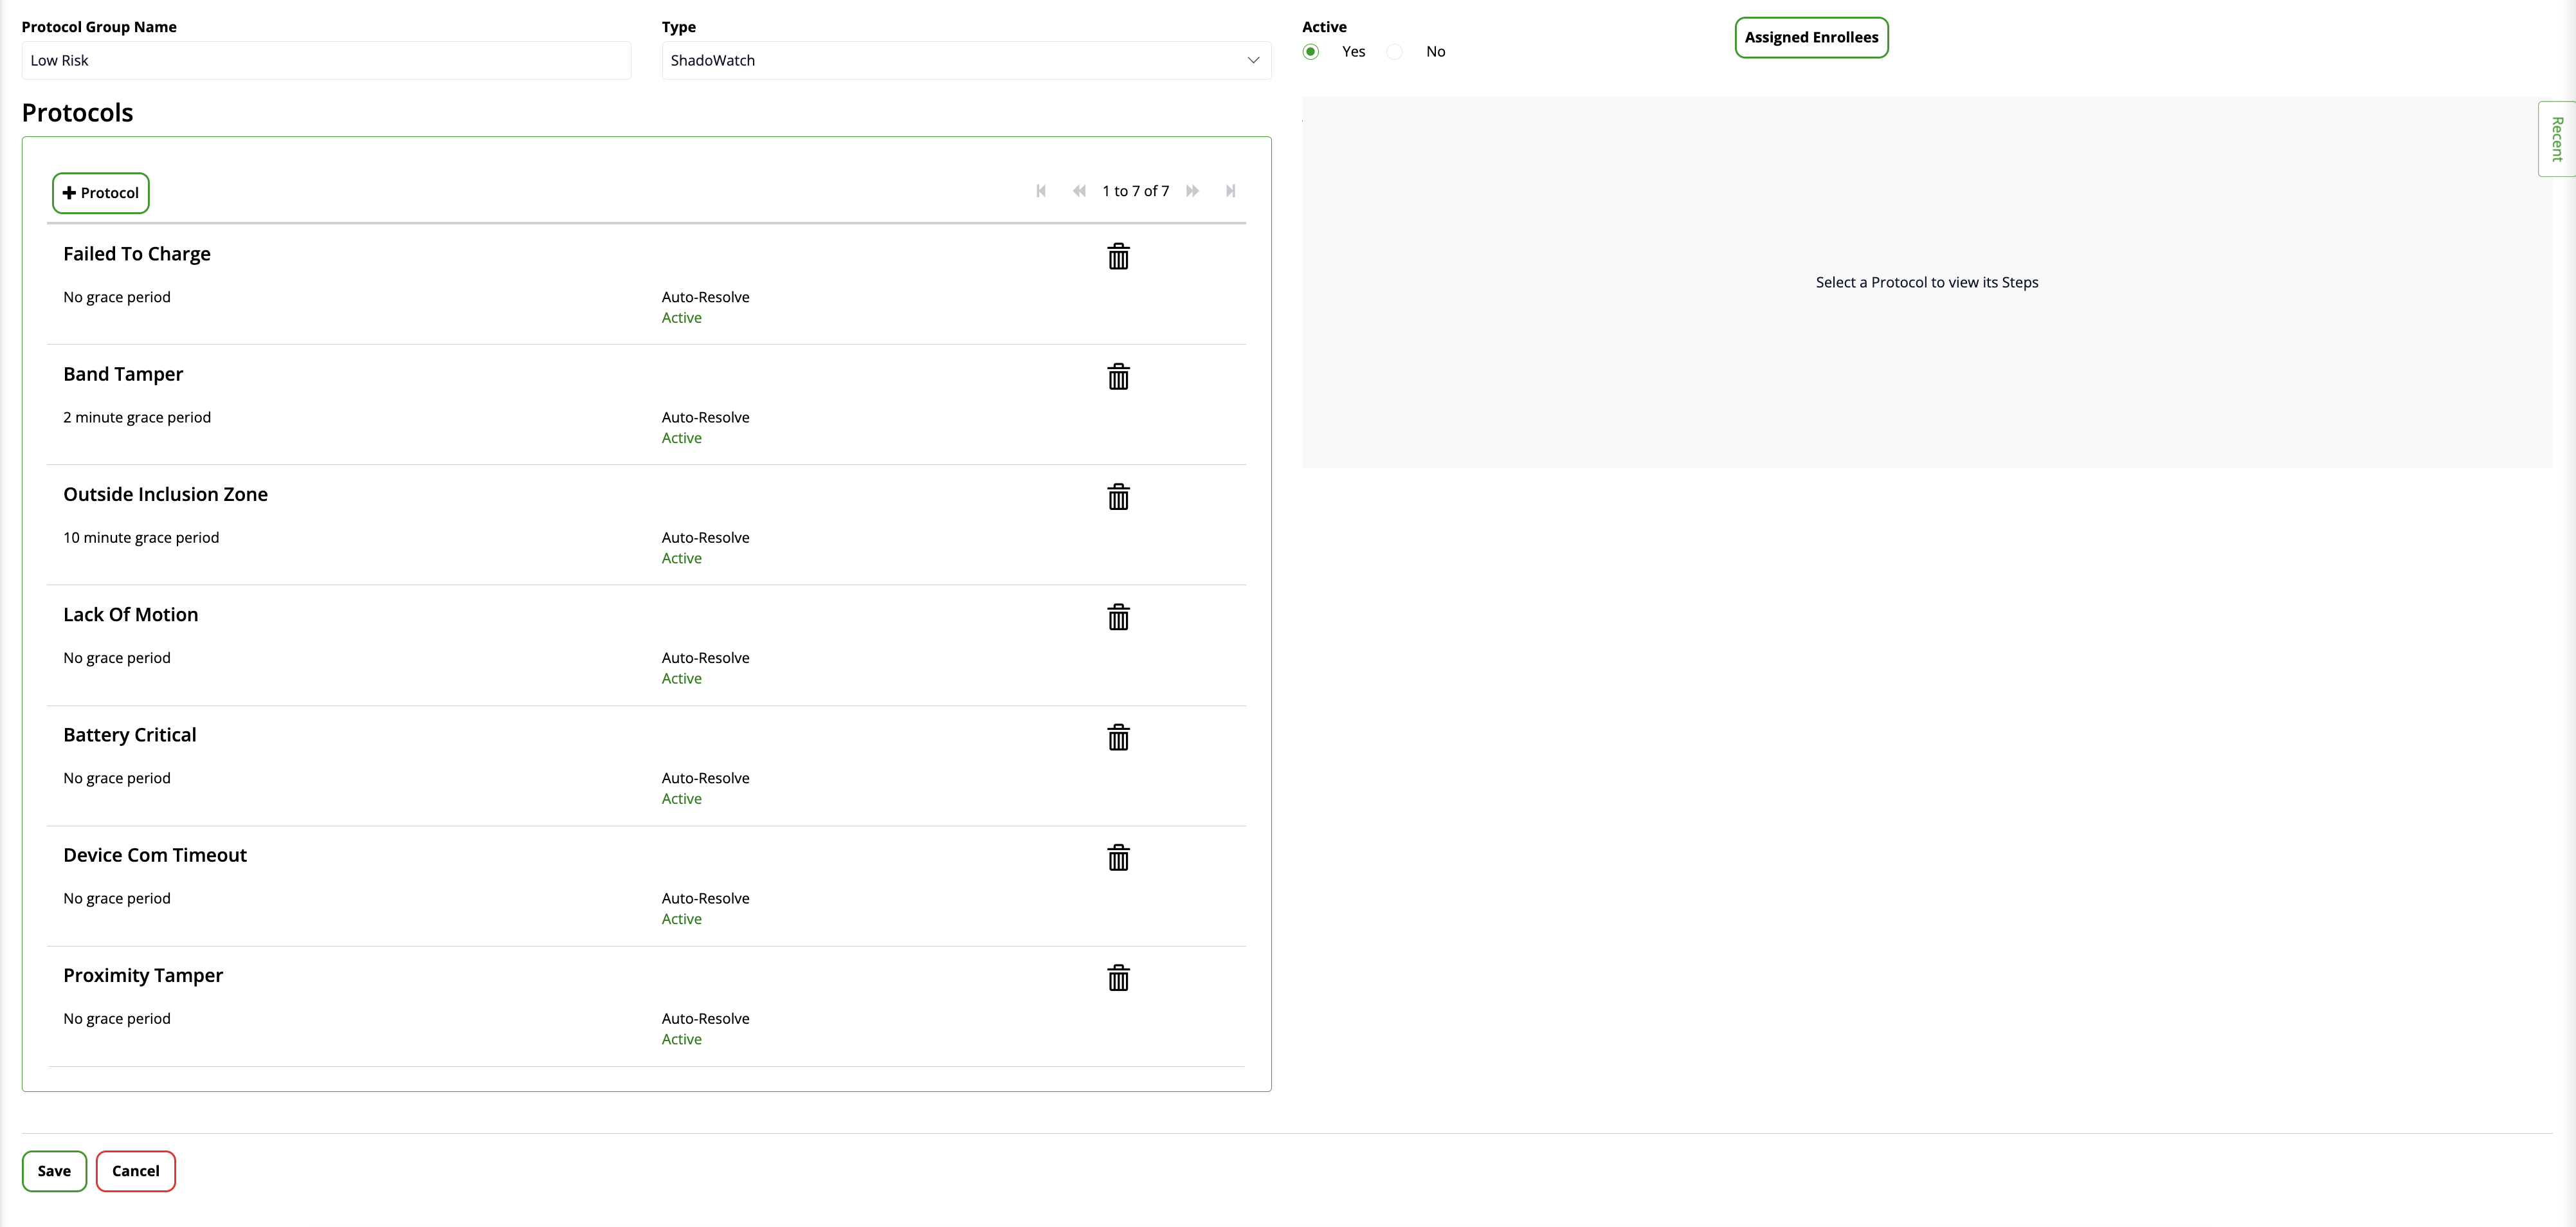2576x1227 pixels.
Task: Go to previous page of protocols
Action: 1079,191
